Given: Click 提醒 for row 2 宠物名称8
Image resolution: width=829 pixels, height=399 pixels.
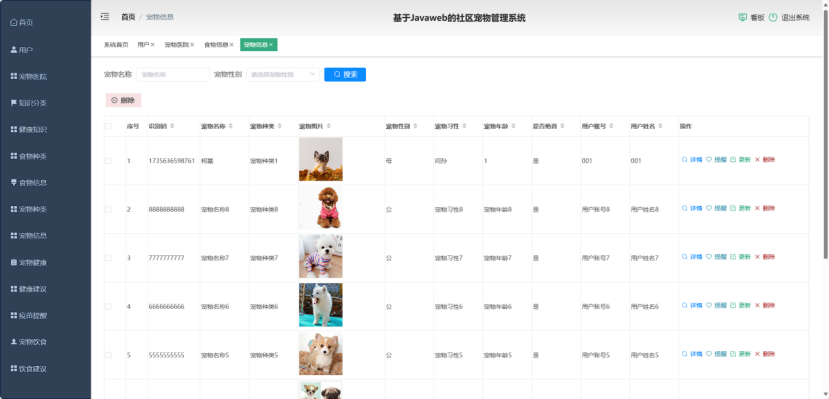Looking at the screenshot, I should 716,208.
